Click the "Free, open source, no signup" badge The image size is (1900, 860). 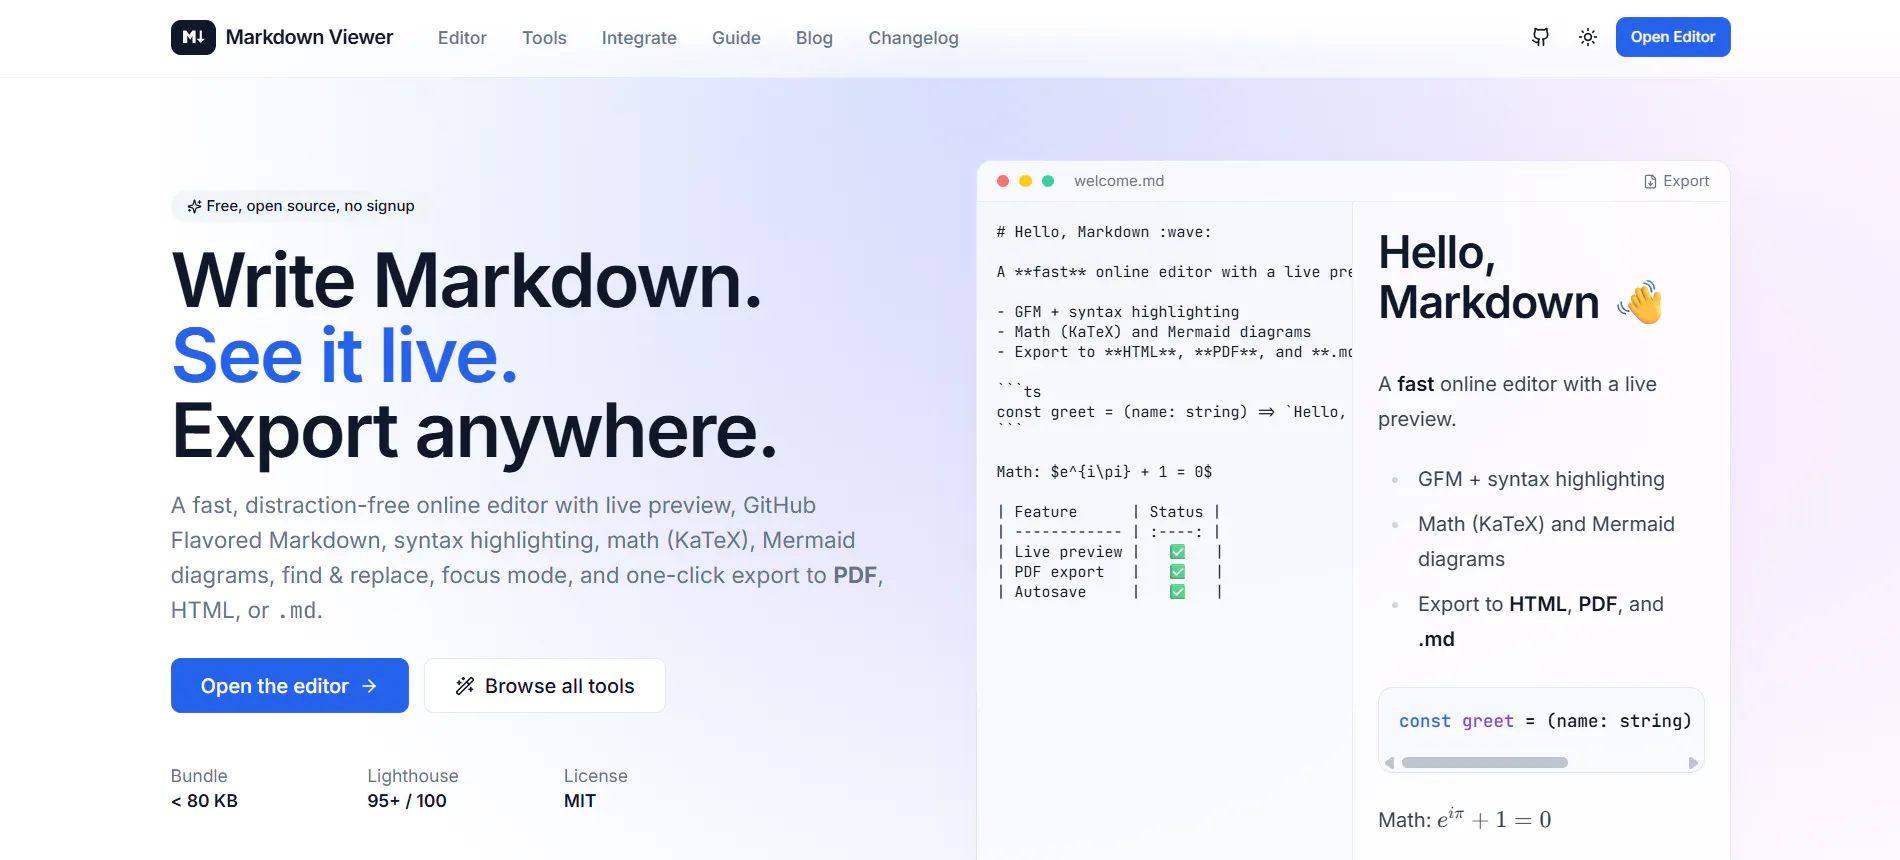coord(301,206)
